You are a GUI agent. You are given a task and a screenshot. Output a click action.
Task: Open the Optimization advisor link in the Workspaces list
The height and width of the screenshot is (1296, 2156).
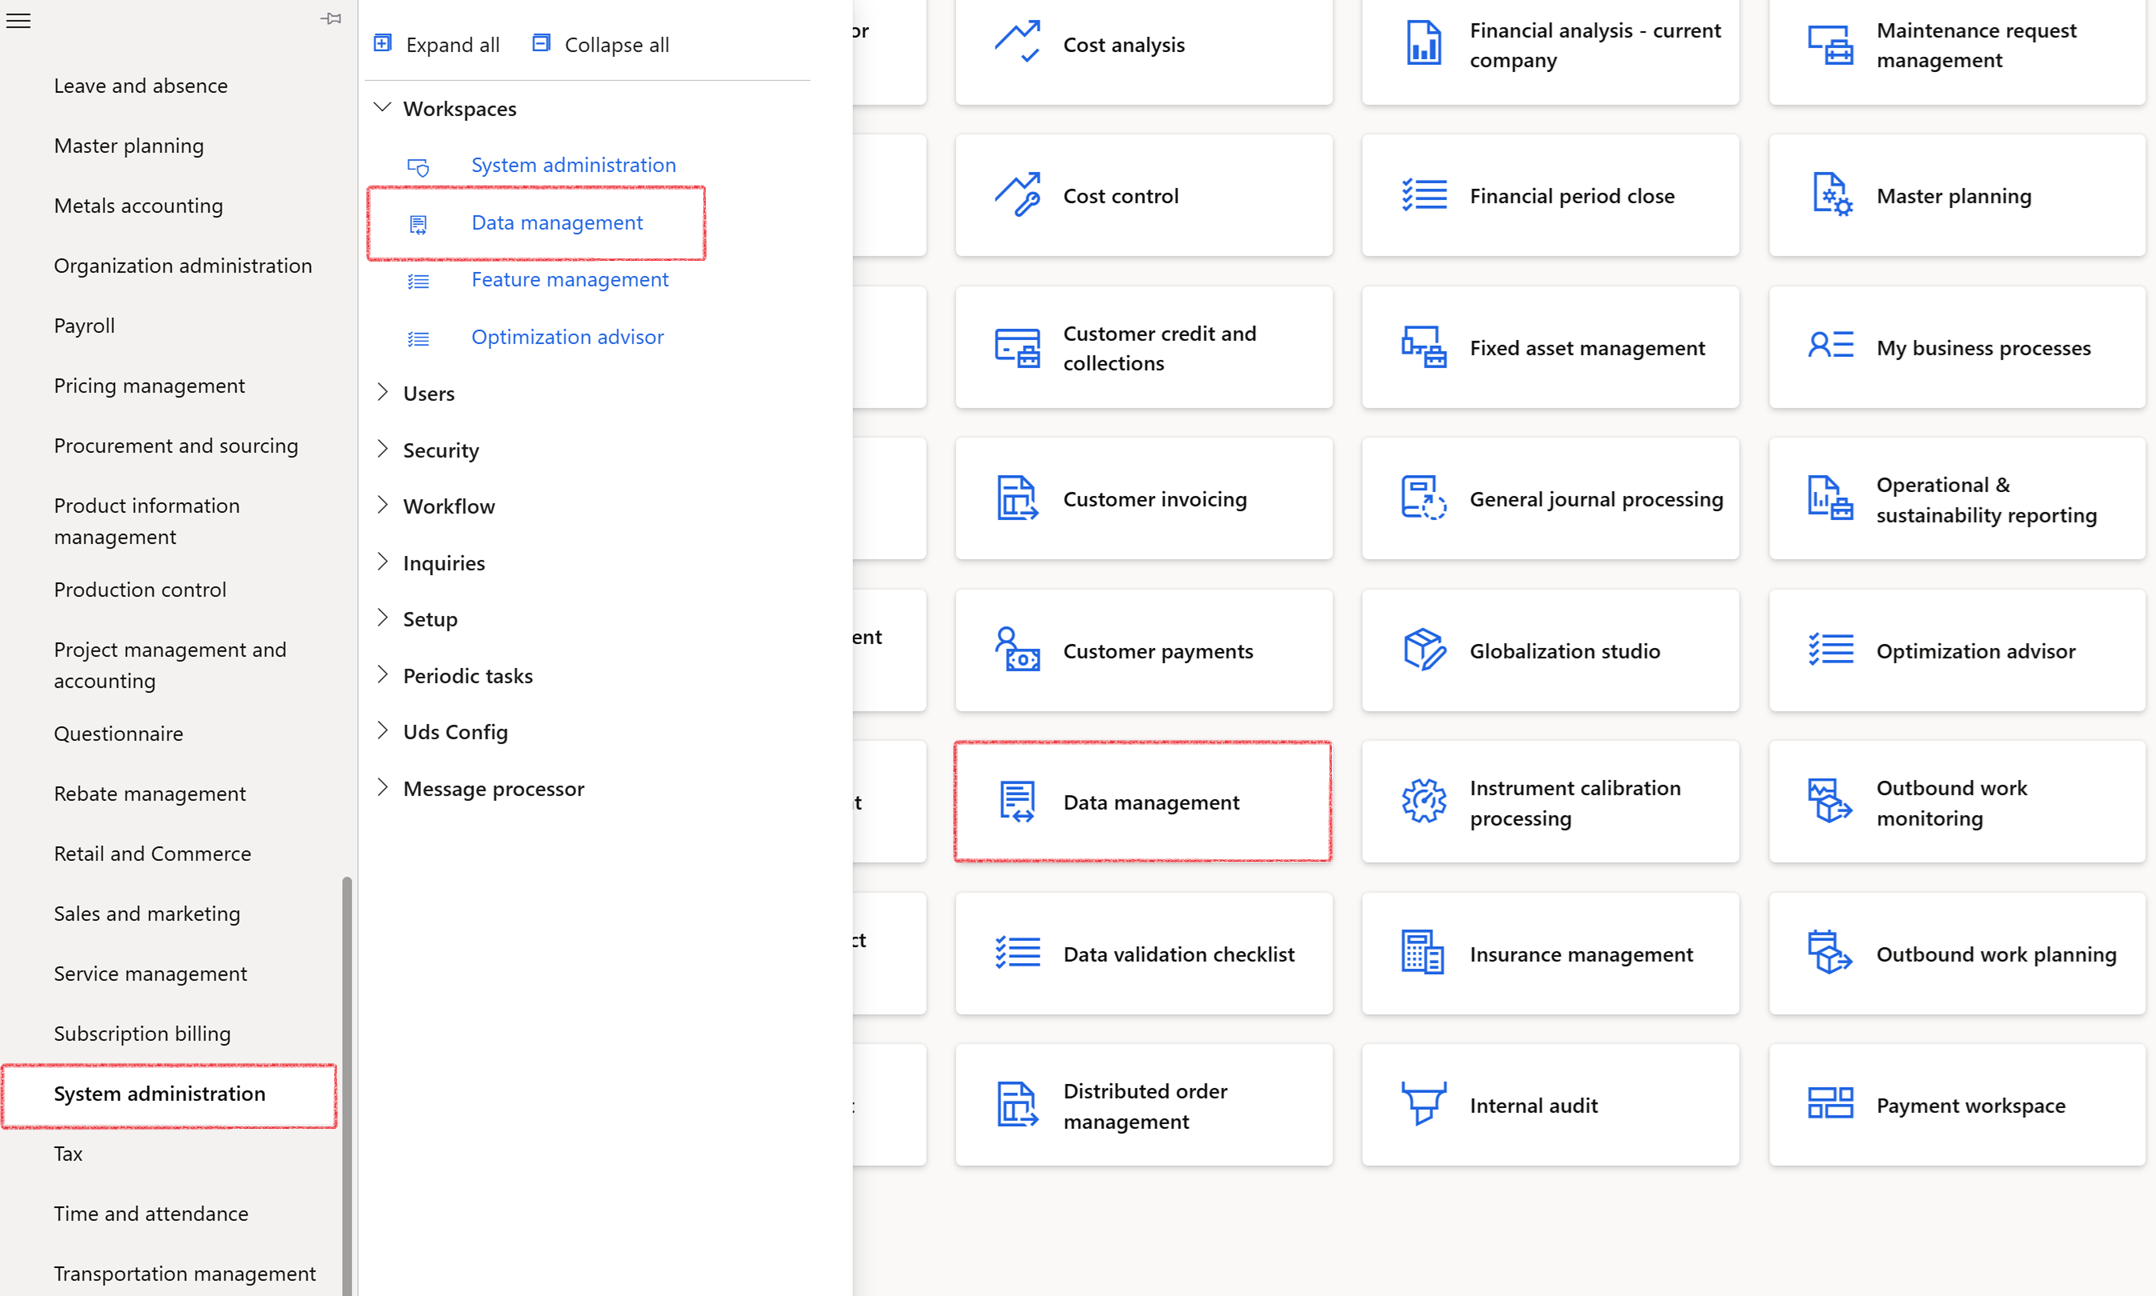click(567, 337)
